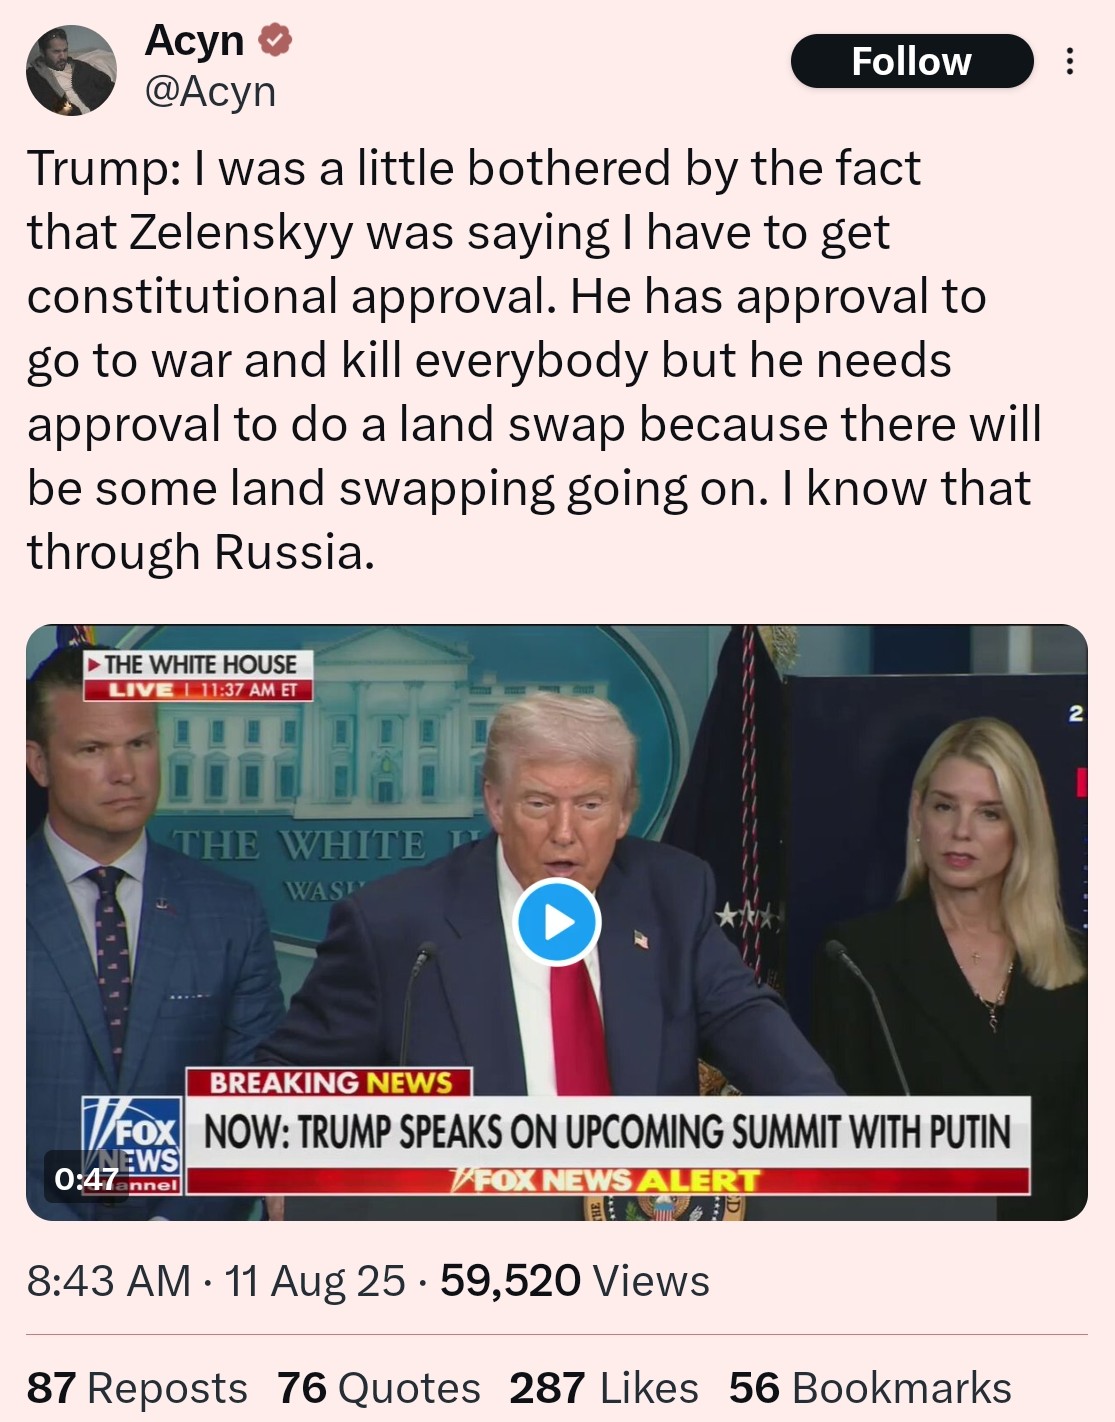Click the Fox News Alert ticker strip

point(608,1181)
